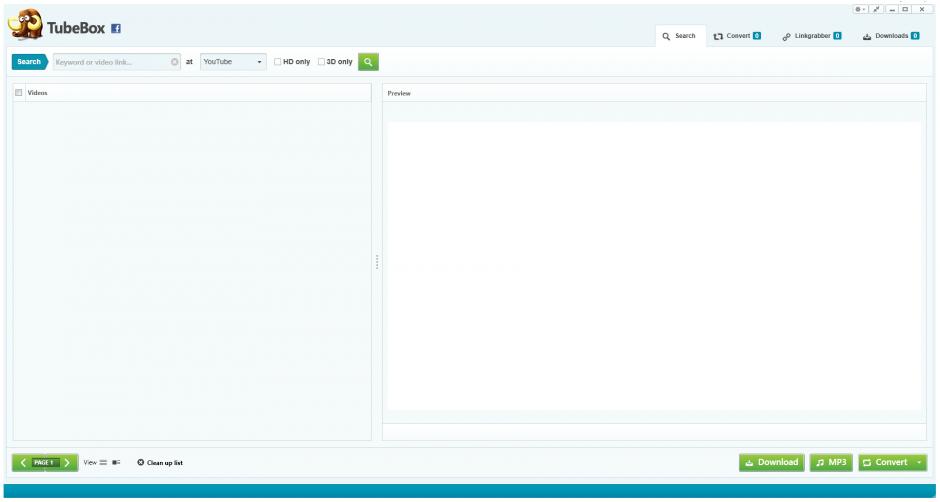Go to previous page arrow
940x502 pixels.
click(x=23, y=463)
